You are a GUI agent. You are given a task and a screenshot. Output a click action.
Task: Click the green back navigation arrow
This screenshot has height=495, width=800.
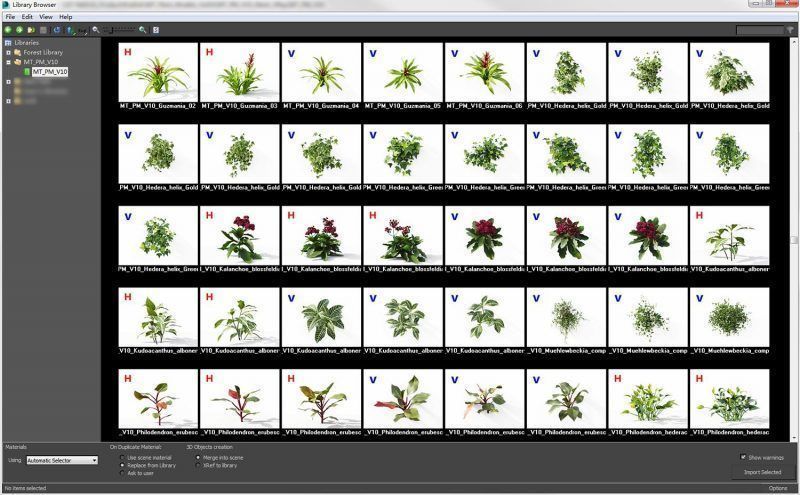tap(8, 30)
